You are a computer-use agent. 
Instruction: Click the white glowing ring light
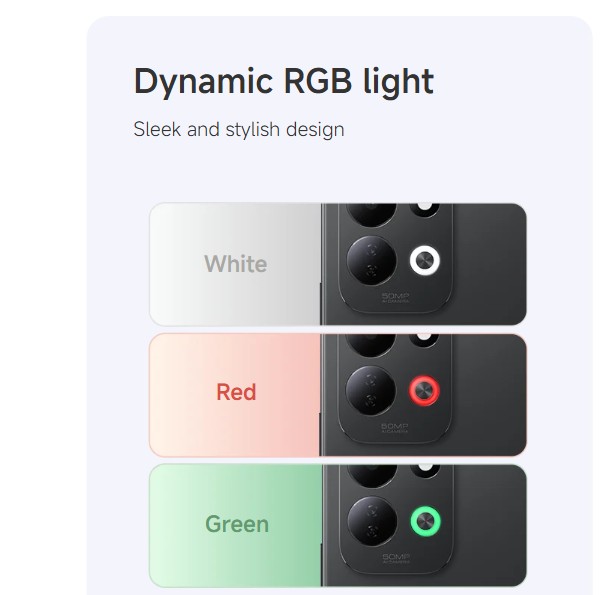pos(425,261)
